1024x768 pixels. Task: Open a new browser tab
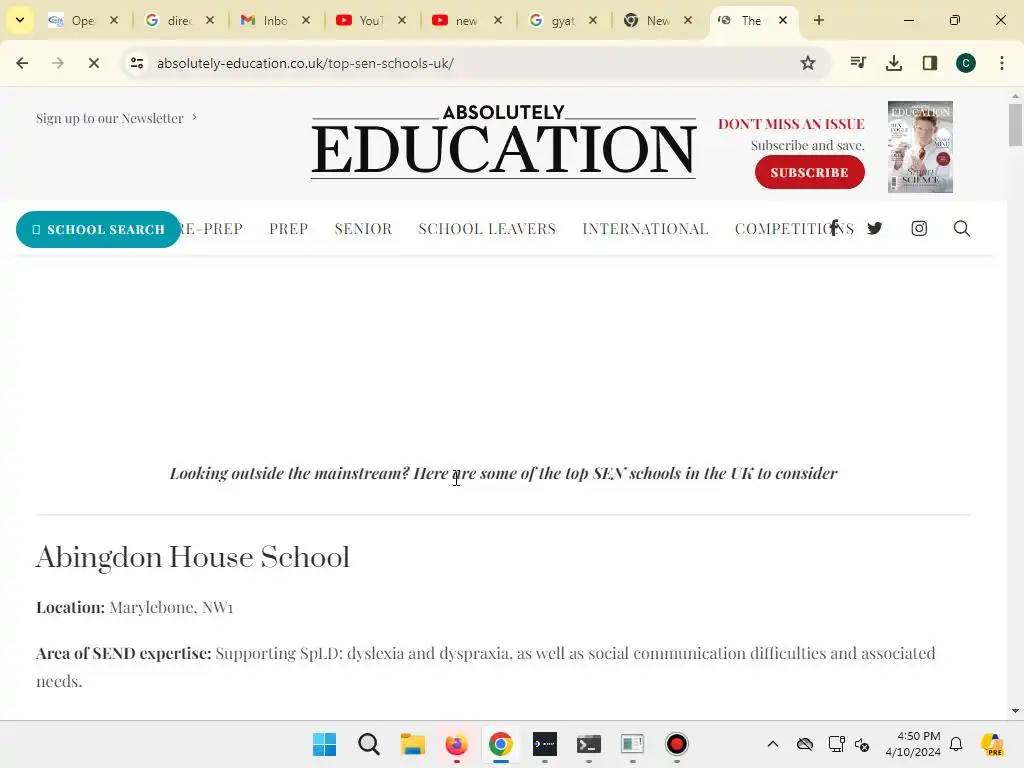tap(819, 20)
